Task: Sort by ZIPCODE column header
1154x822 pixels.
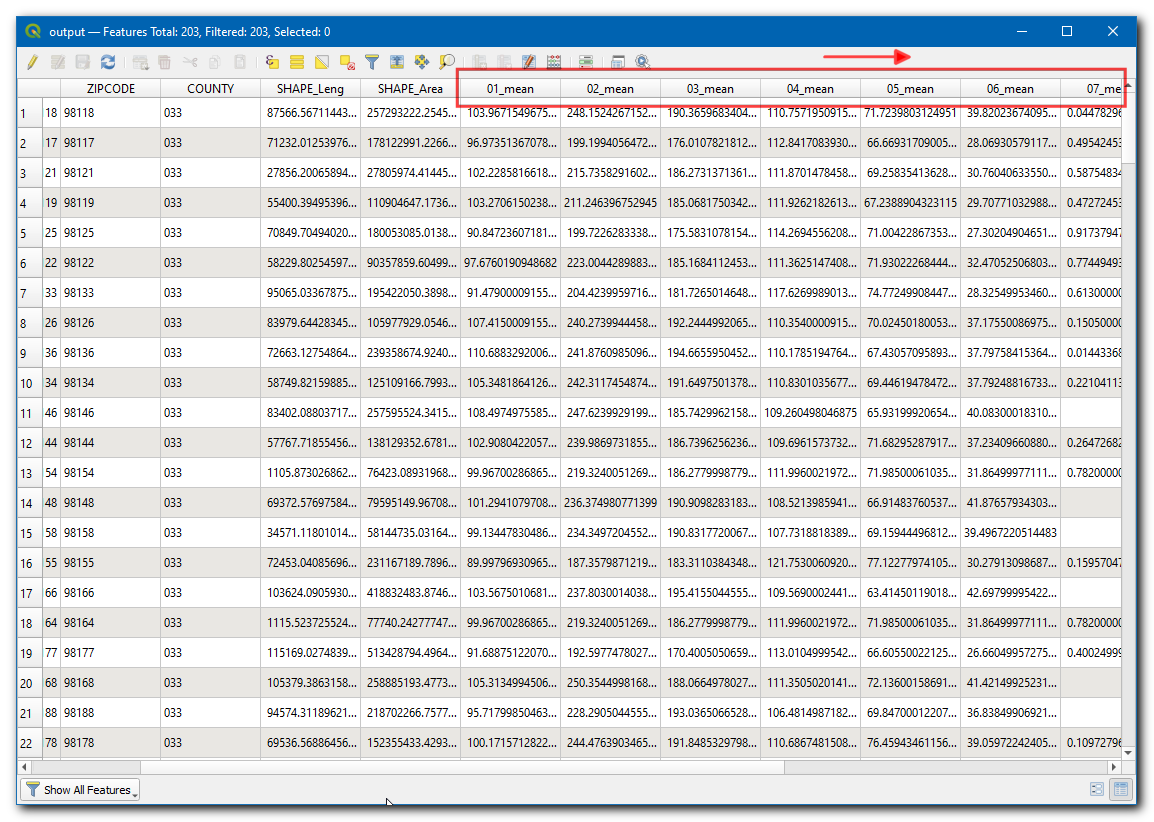Action: (x=110, y=89)
